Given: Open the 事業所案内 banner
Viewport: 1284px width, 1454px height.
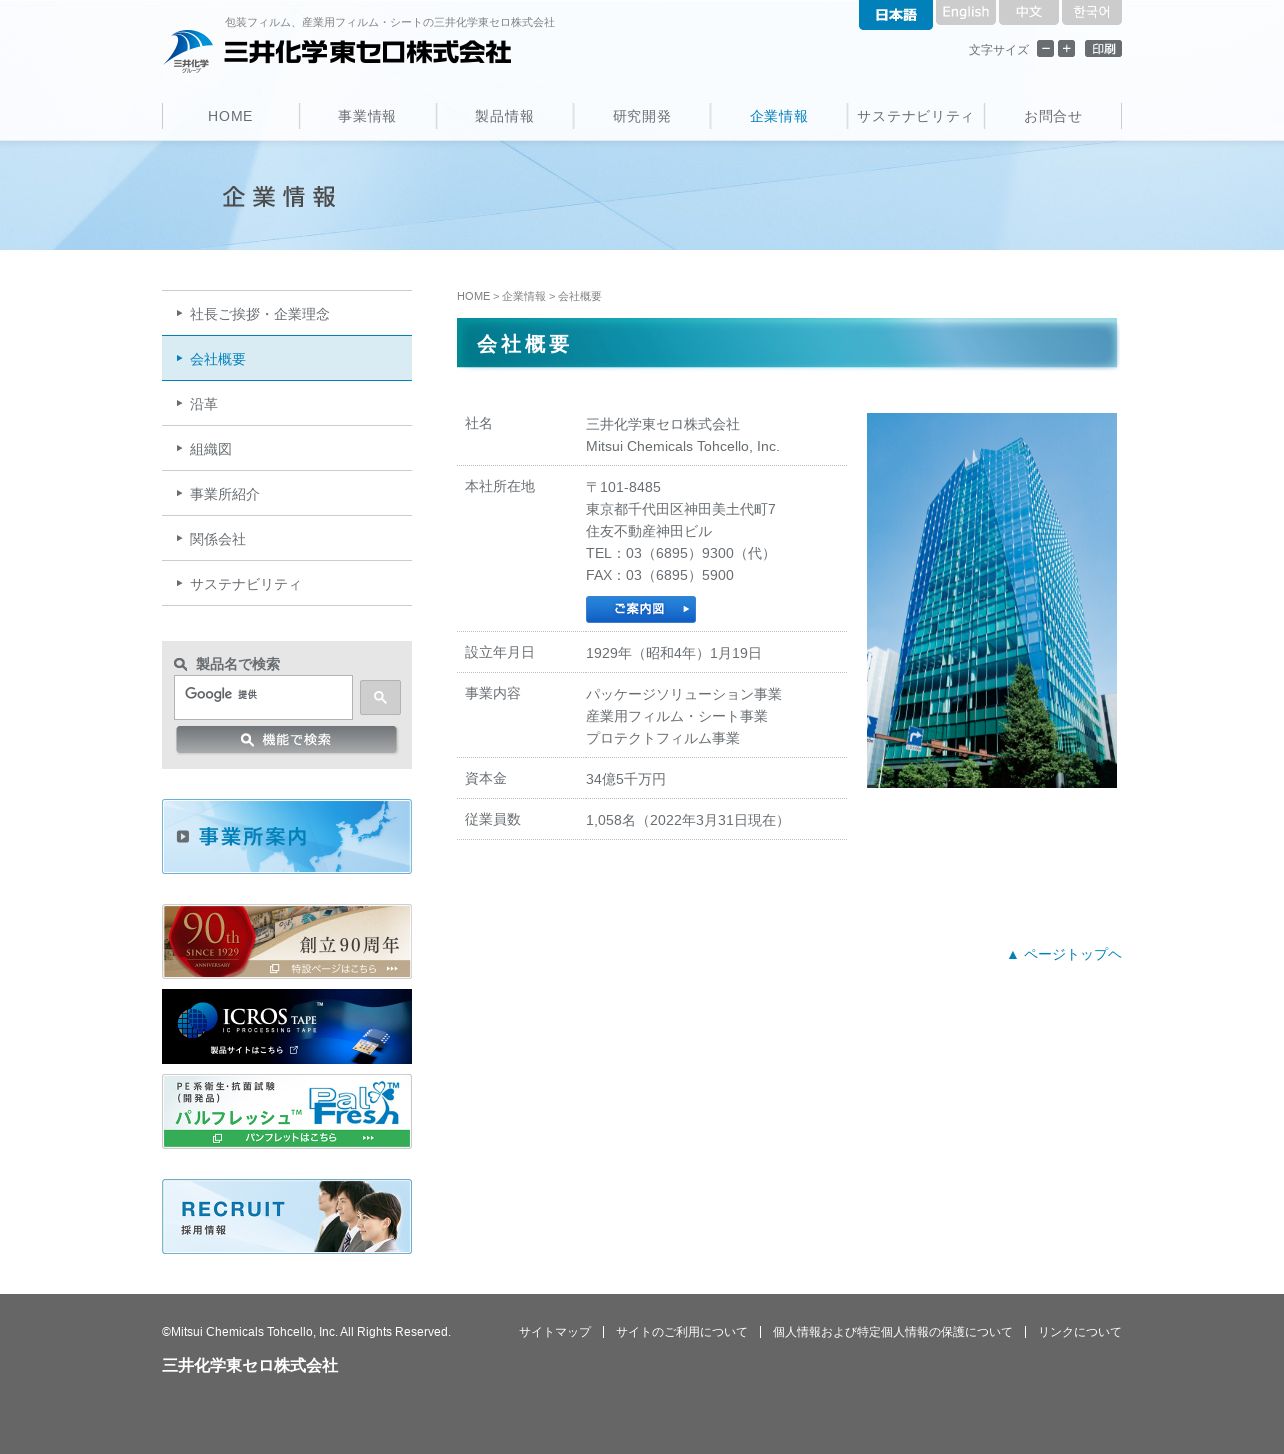Looking at the screenshot, I should point(287,836).
